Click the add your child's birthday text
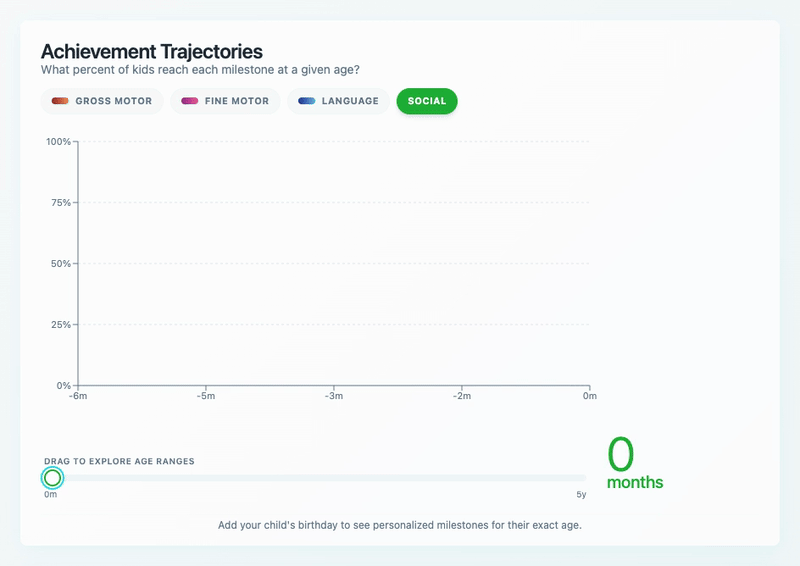The width and height of the screenshot is (800, 566). point(400,525)
